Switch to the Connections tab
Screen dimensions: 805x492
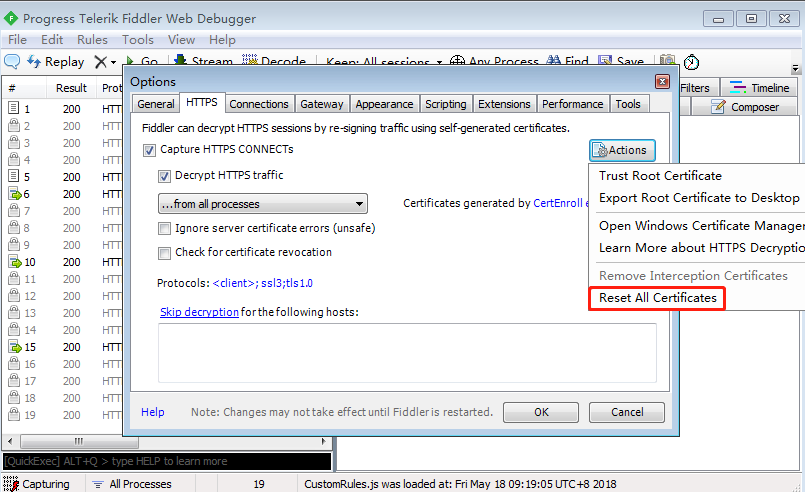(x=259, y=104)
